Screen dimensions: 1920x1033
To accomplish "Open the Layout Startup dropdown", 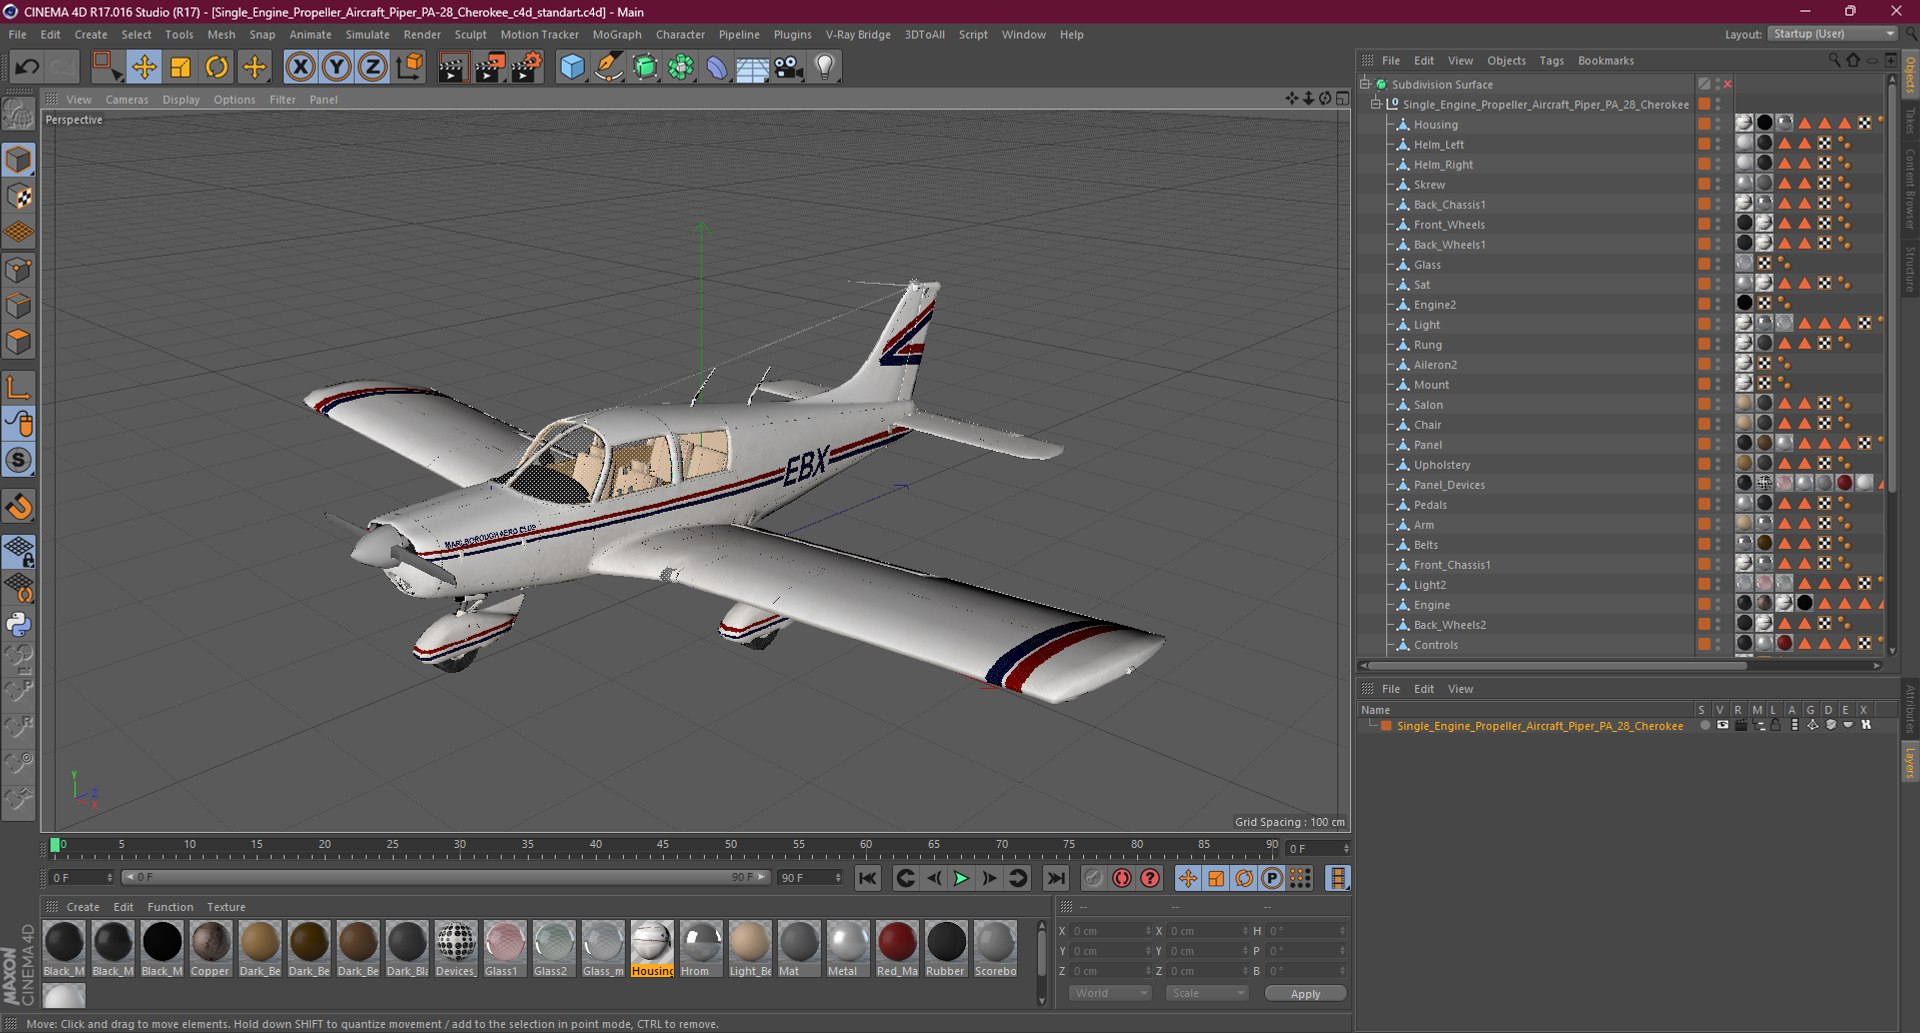I will (1832, 34).
